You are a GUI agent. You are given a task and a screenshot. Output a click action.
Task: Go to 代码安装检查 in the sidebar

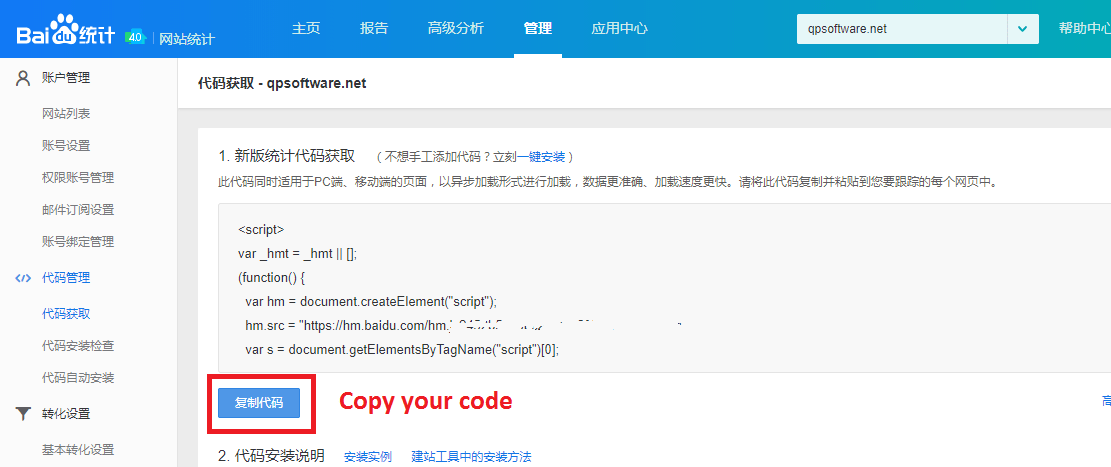pyautogui.click(x=78, y=345)
